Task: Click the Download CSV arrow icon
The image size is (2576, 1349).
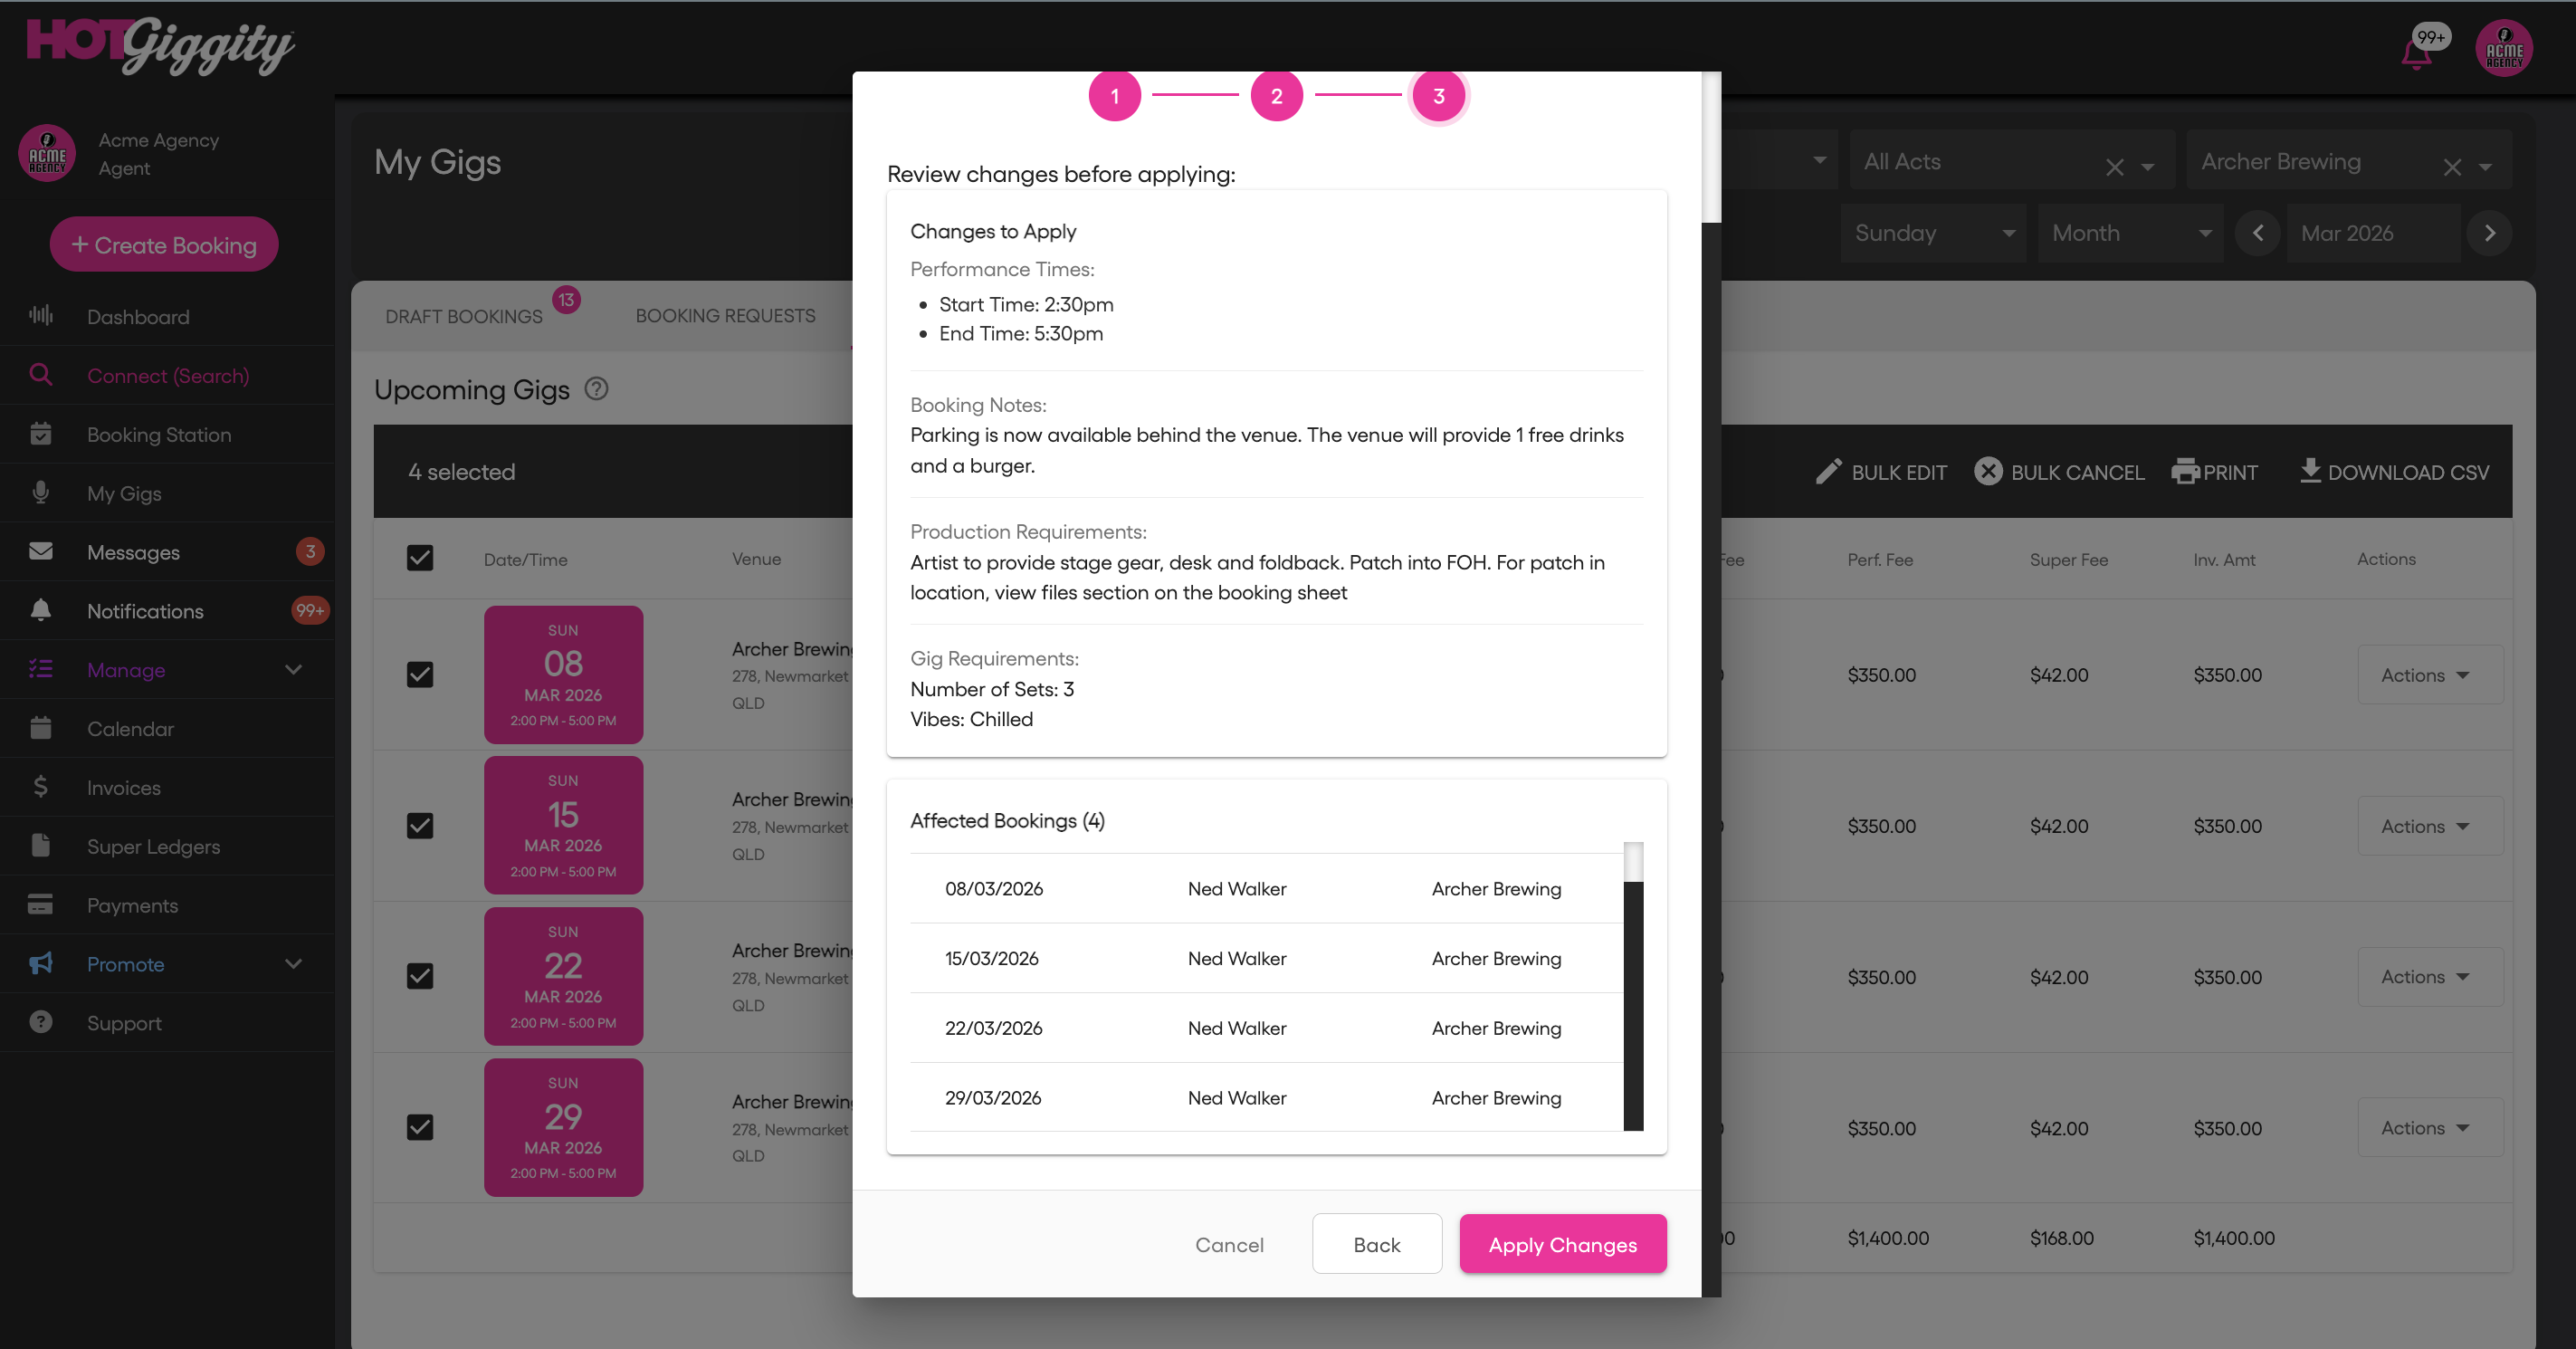Action: pos(2309,470)
